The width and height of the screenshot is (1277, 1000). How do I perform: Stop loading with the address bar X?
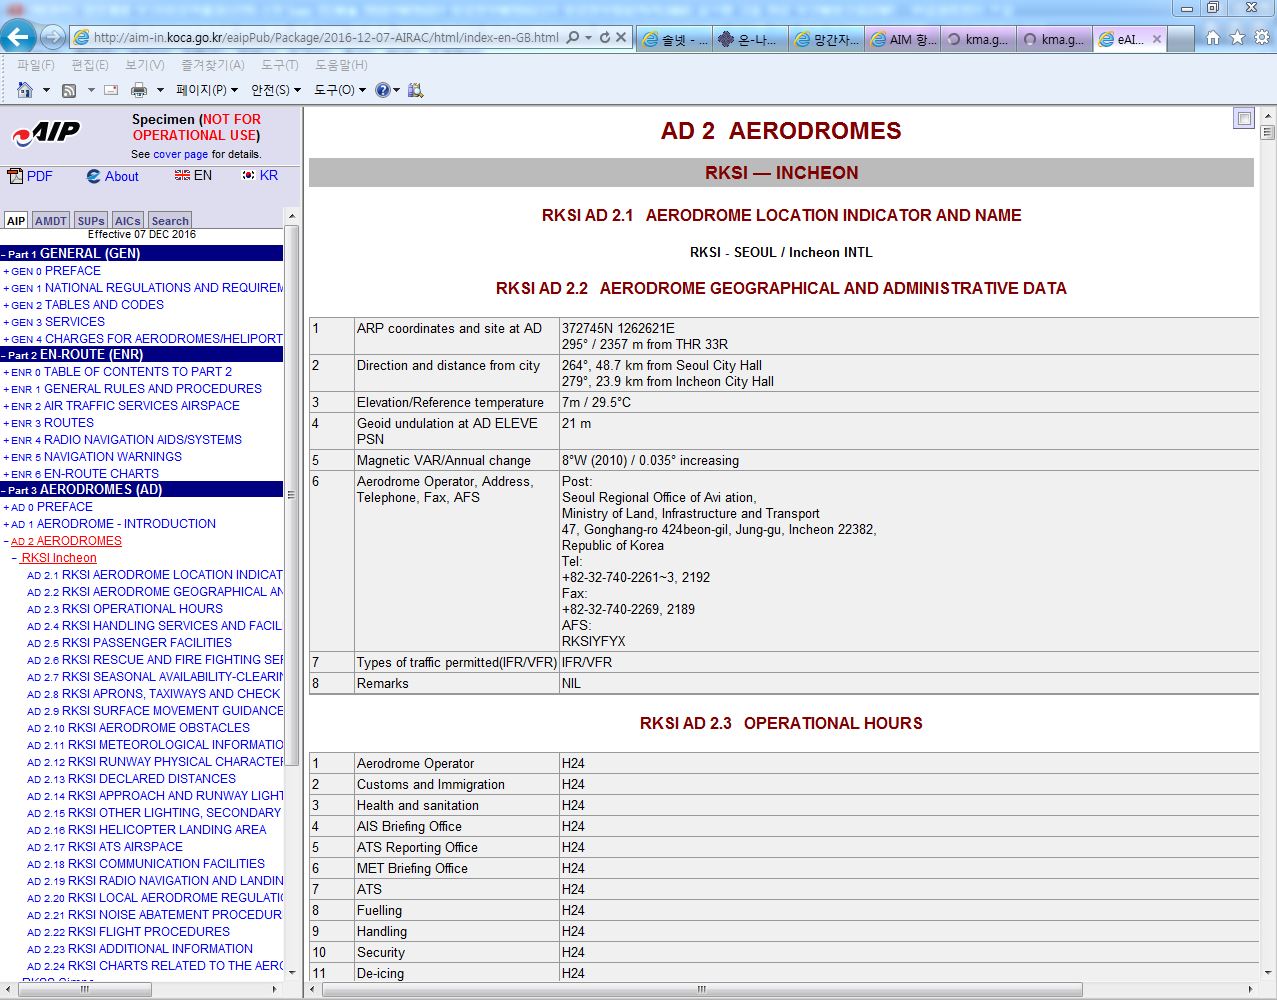click(621, 38)
